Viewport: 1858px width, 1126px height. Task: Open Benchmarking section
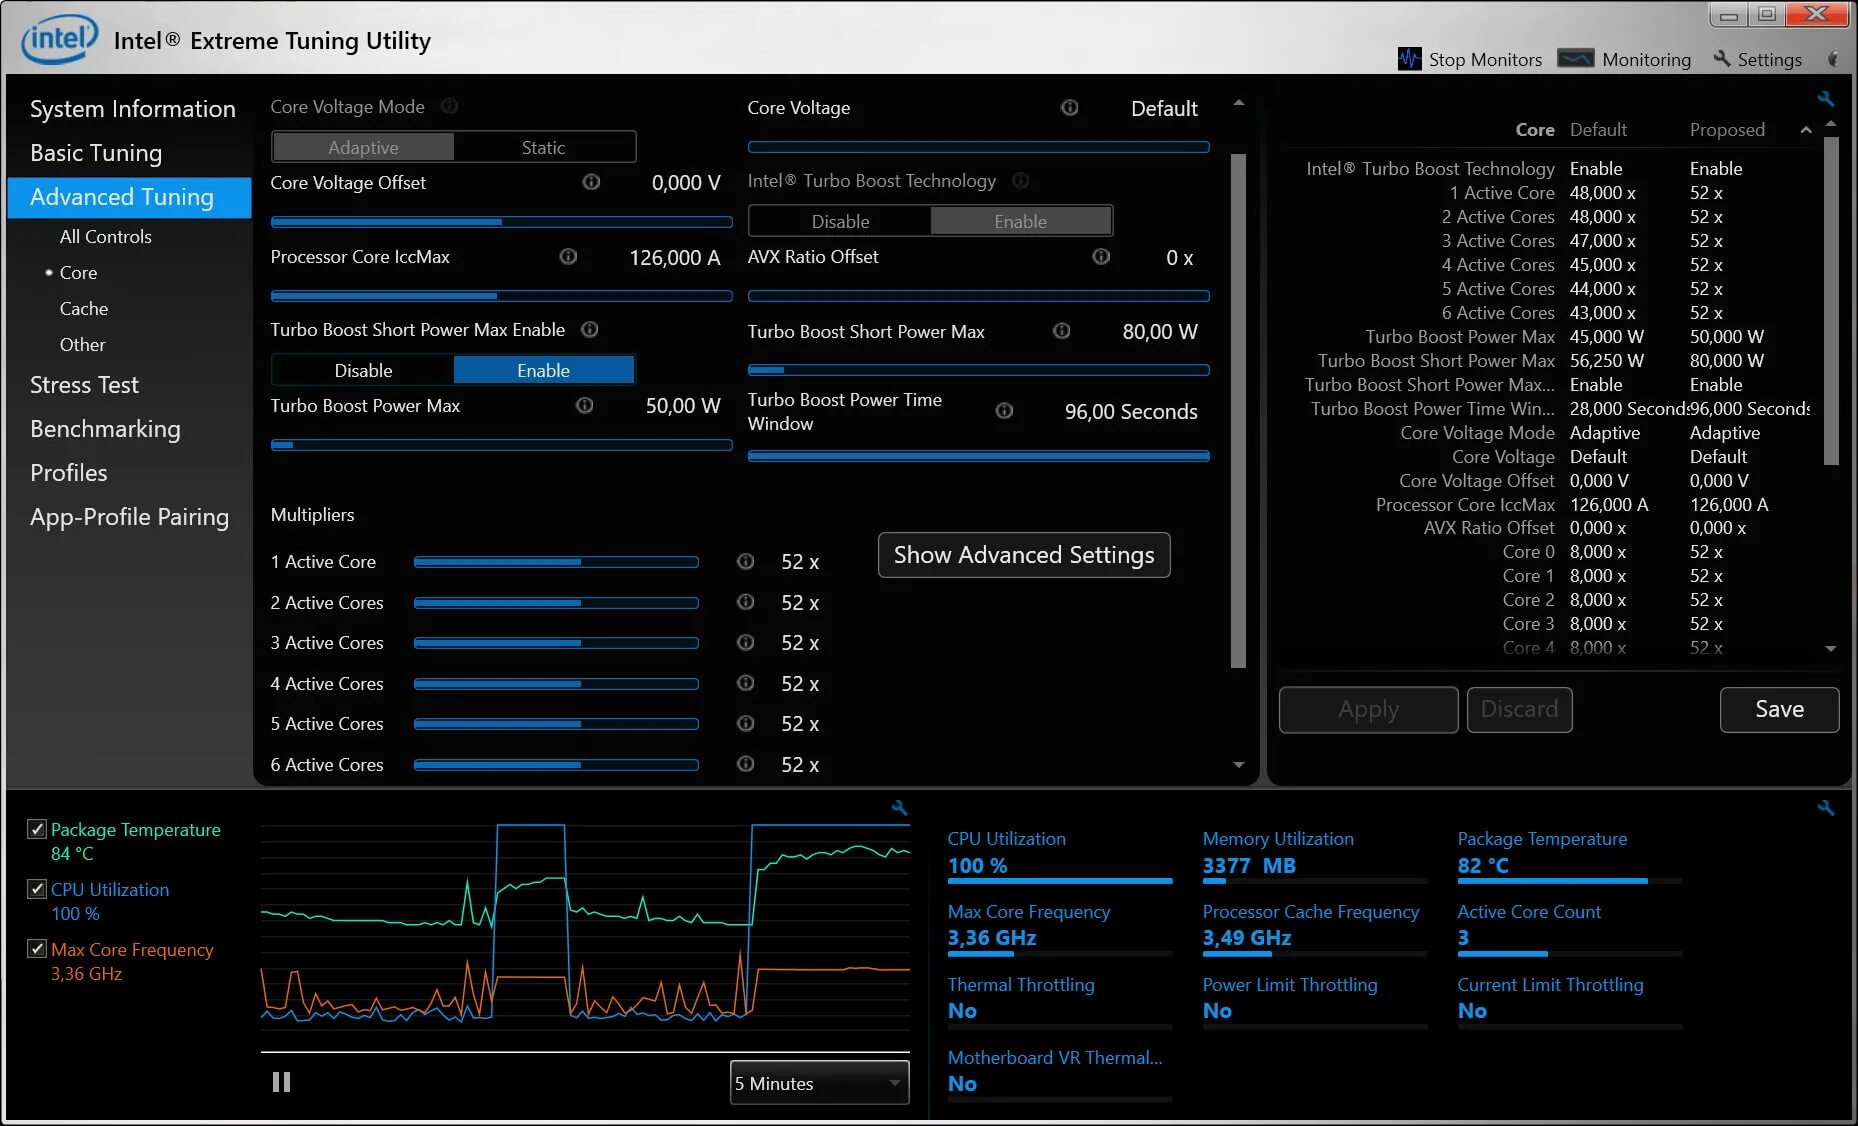[105, 429]
